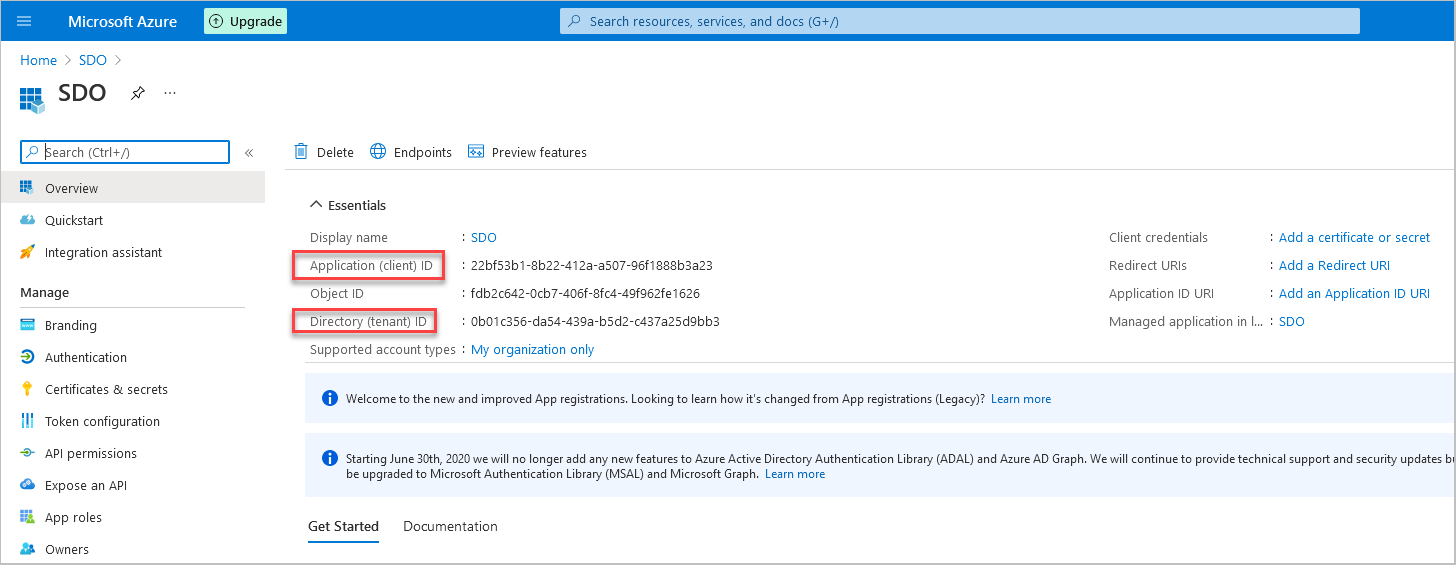Viewport: 1456px width, 565px height.
Task: Click the Delete trash can icon
Action: tap(301, 152)
